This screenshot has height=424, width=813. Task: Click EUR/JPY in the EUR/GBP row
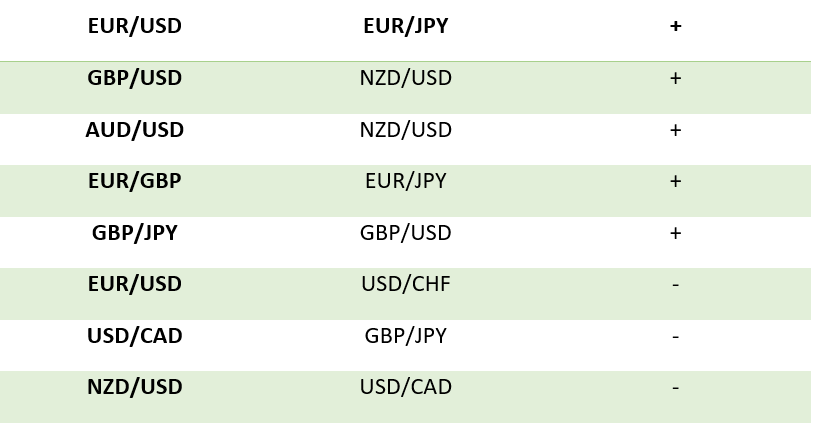click(405, 181)
